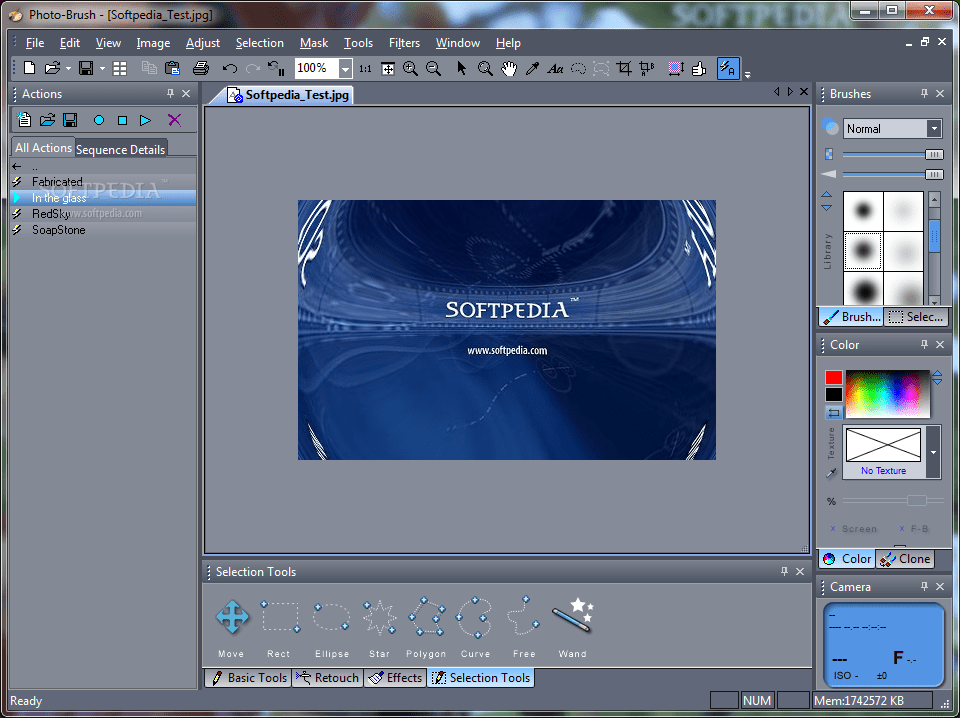Toggle the swap colors button

click(833, 412)
